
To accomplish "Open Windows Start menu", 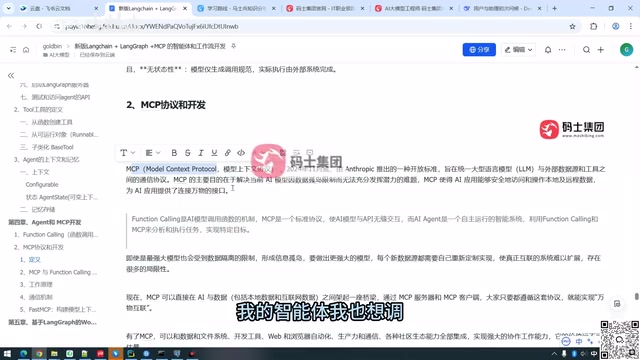I will (7, 353).
